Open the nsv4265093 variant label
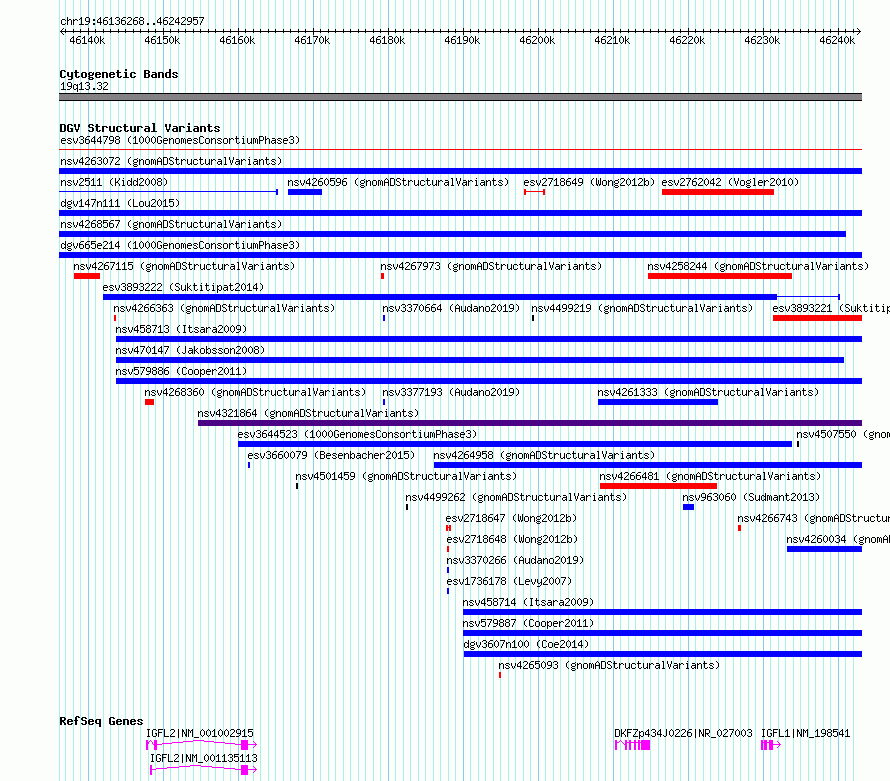Viewport: 890px width, 781px height. point(609,665)
